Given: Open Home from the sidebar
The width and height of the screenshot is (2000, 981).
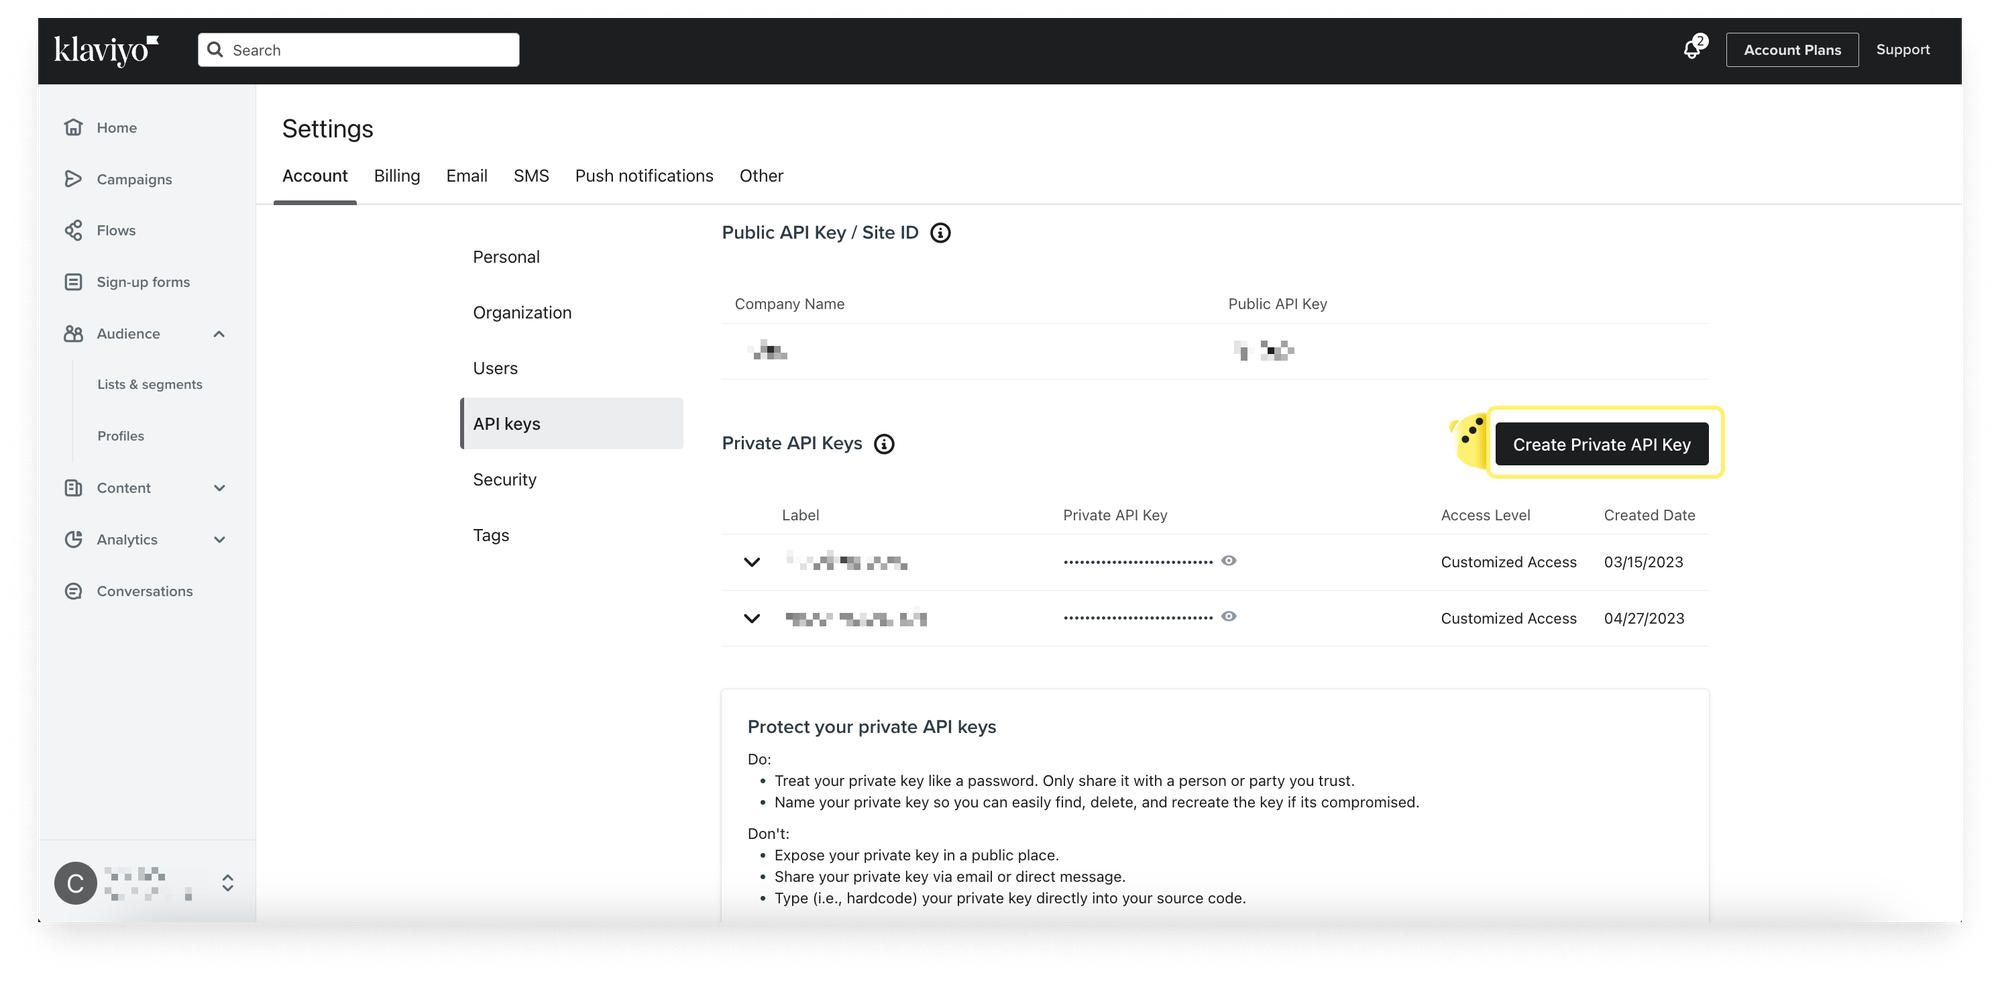Looking at the screenshot, I should (116, 128).
